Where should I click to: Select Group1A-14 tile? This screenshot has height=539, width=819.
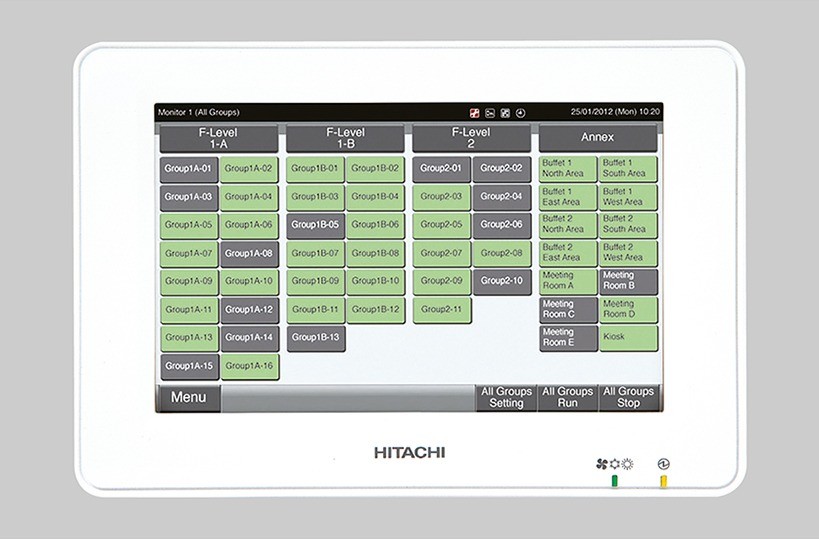click(x=250, y=338)
